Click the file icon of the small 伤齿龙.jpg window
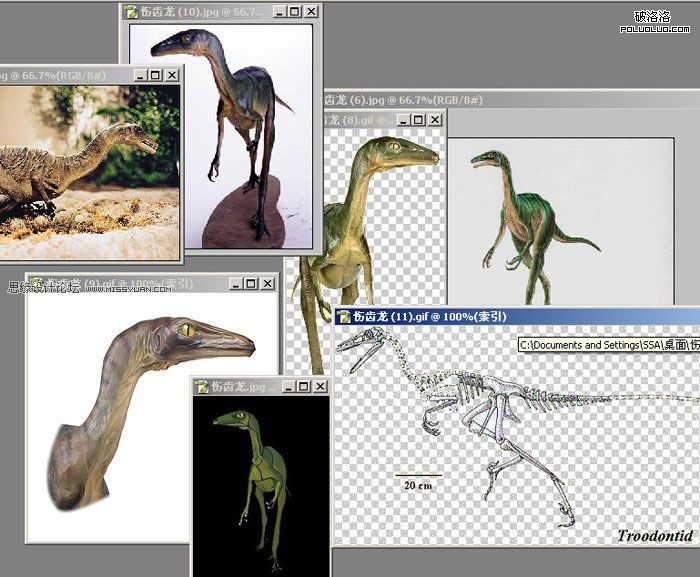This screenshot has width=700, height=577. click(x=201, y=386)
